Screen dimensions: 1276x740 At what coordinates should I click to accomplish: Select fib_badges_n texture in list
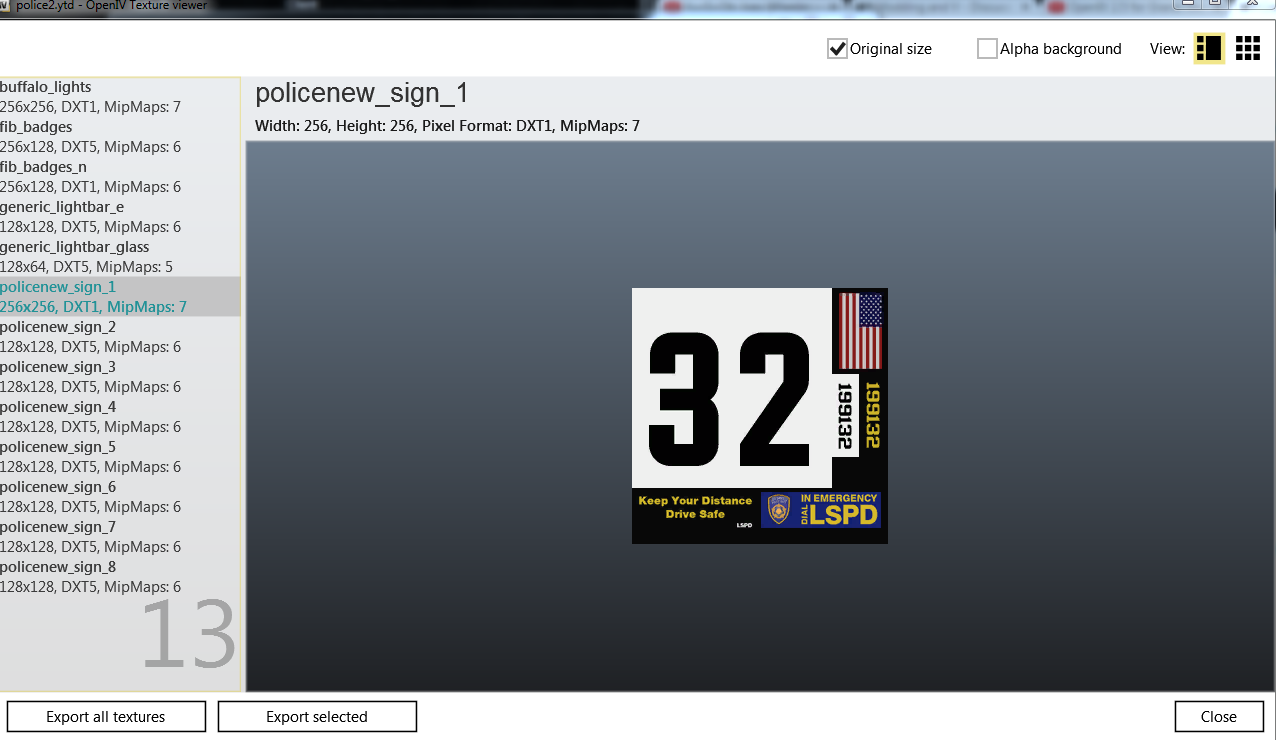click(x=120, y=177)
